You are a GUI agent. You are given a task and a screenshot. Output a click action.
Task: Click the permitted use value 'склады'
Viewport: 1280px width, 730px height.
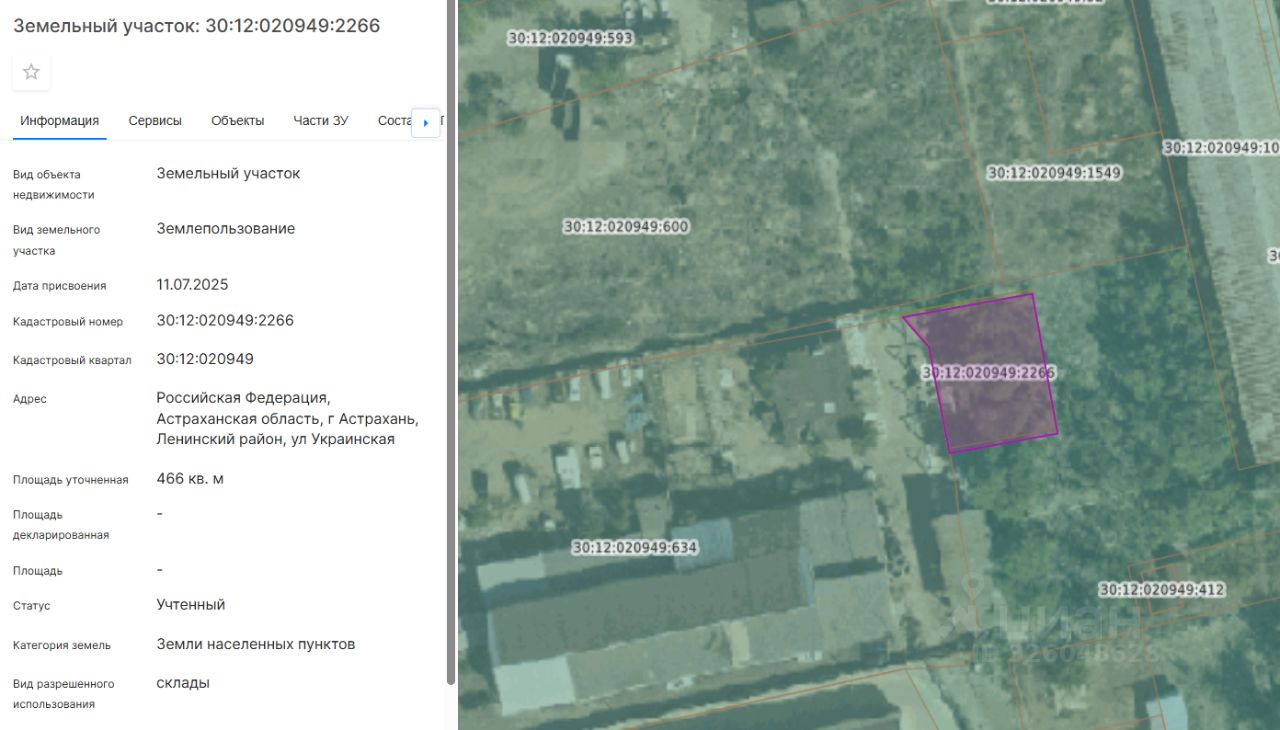(183, 684)
